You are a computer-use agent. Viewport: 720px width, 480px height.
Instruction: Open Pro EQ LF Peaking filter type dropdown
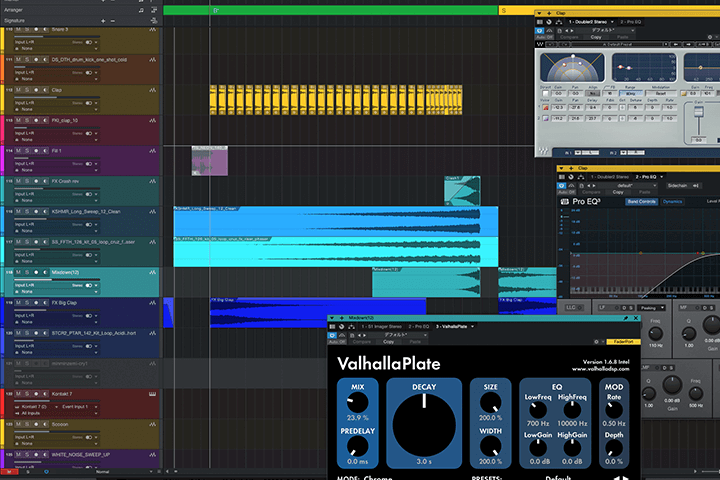[x=652, y=308]
